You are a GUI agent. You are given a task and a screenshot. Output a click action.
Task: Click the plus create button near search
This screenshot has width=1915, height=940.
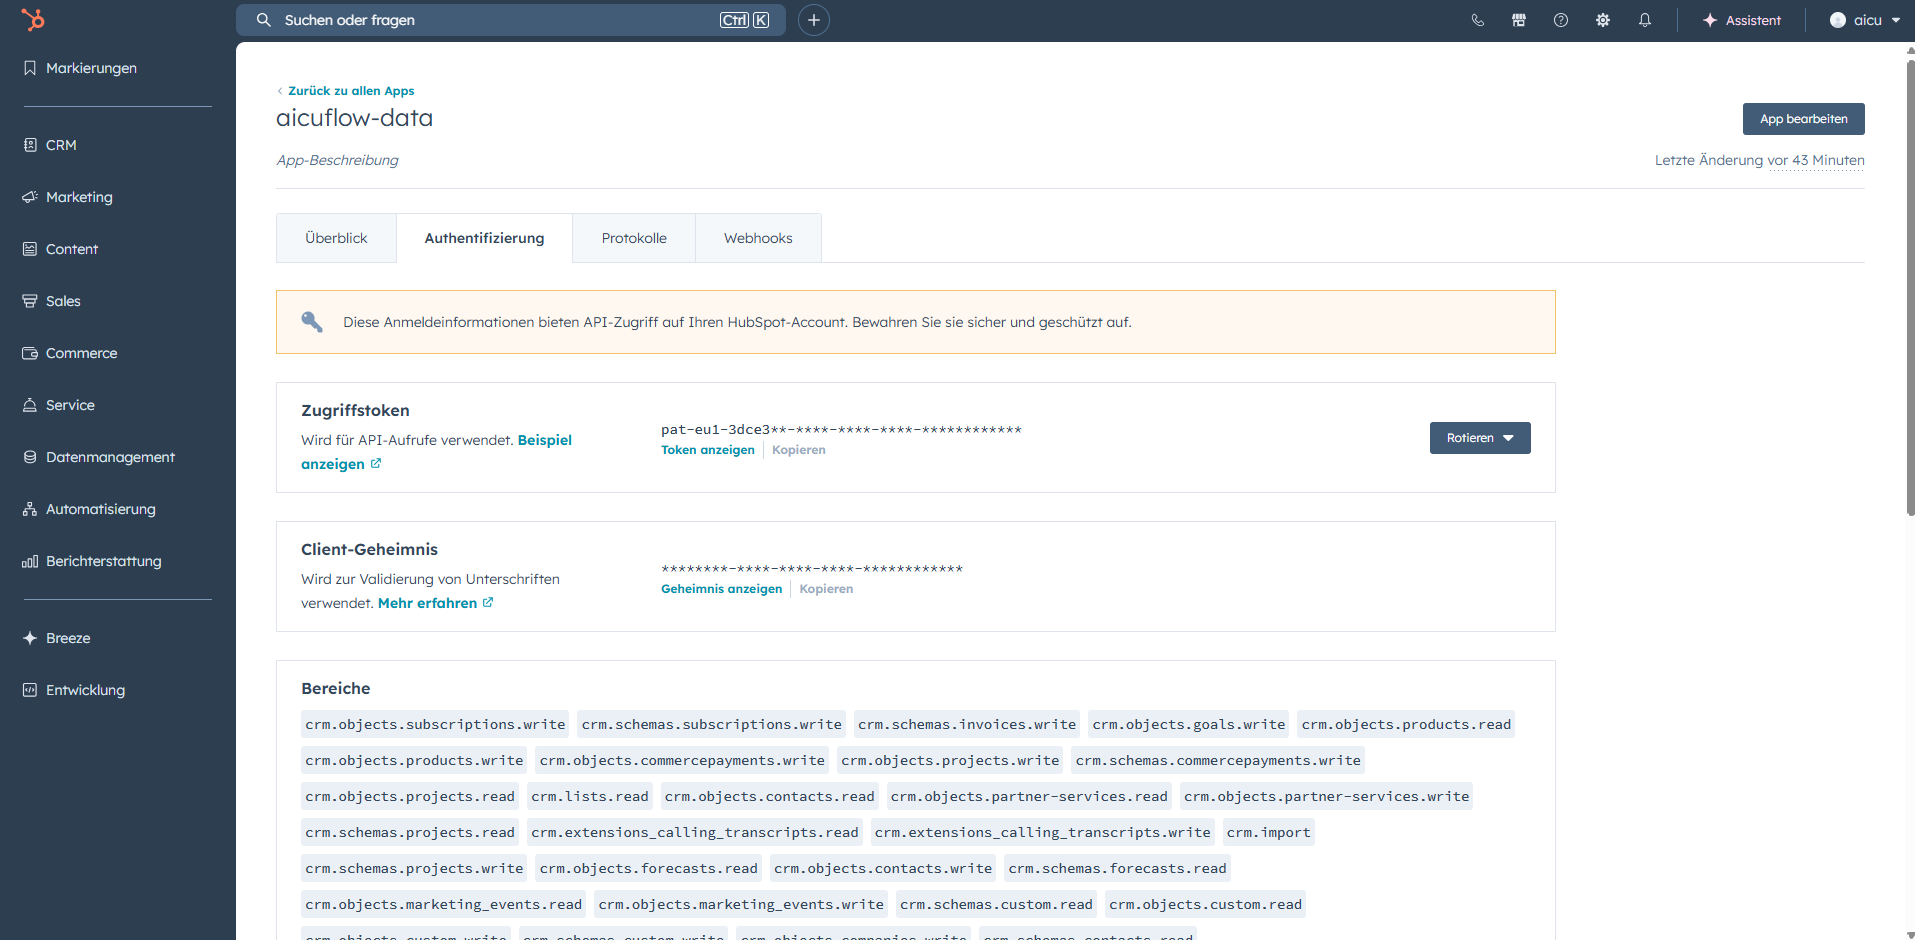(814, 20)
